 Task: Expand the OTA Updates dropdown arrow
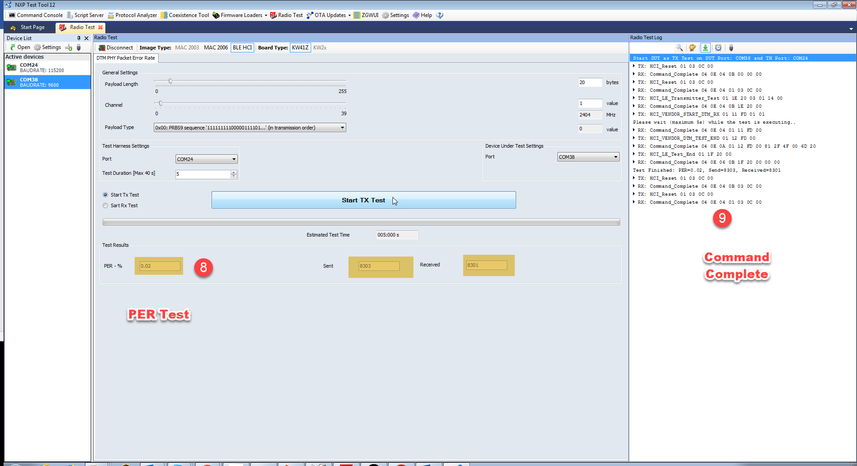coord(349,15)
